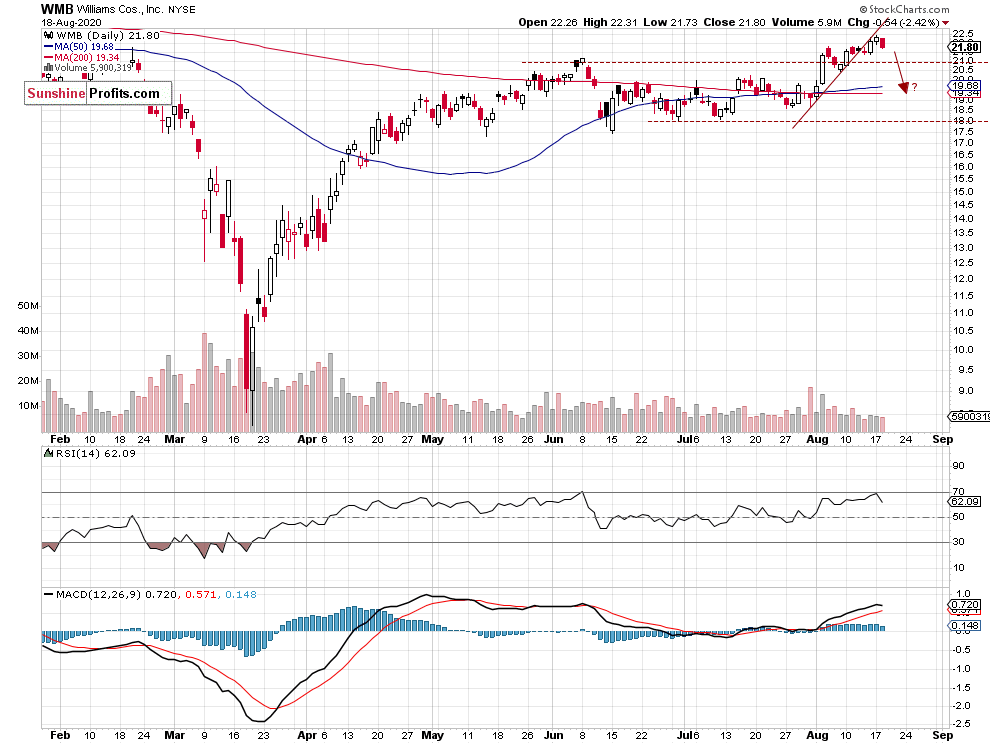Click the Apr label under price chart

pos(307,440)
